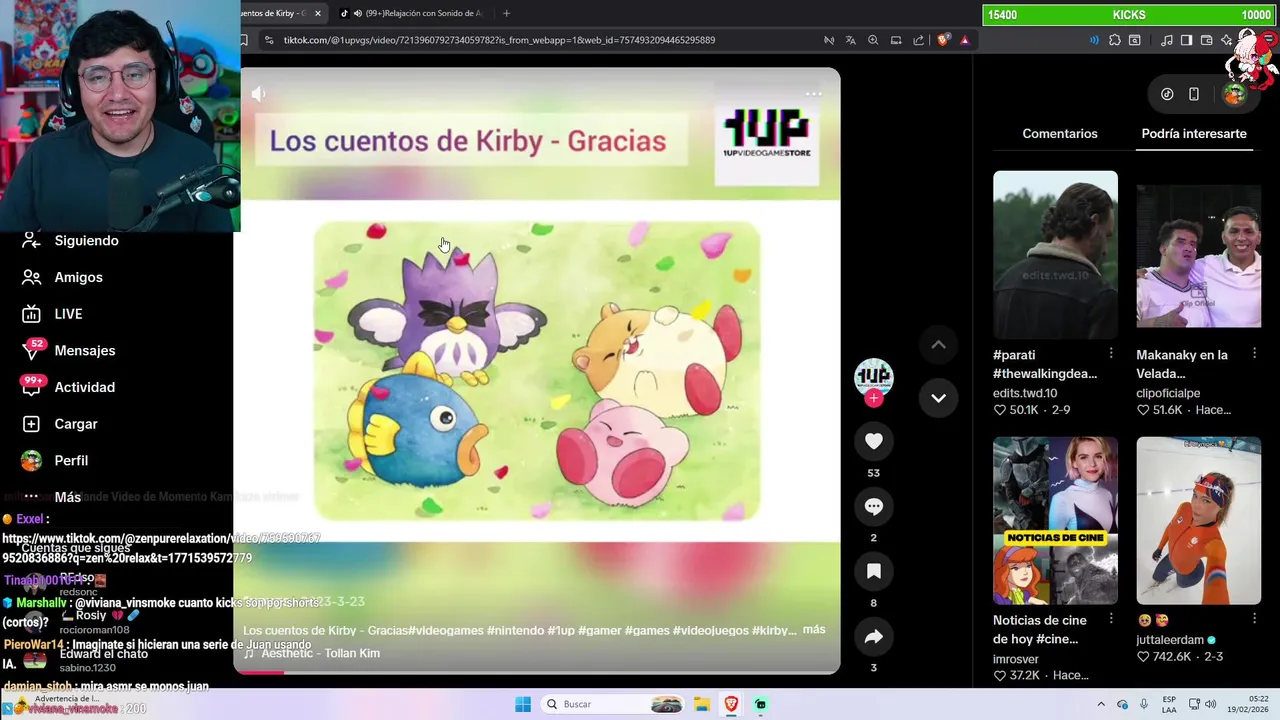Open the get-app phone icon at top right
1280x720 pixels.
1193,94
